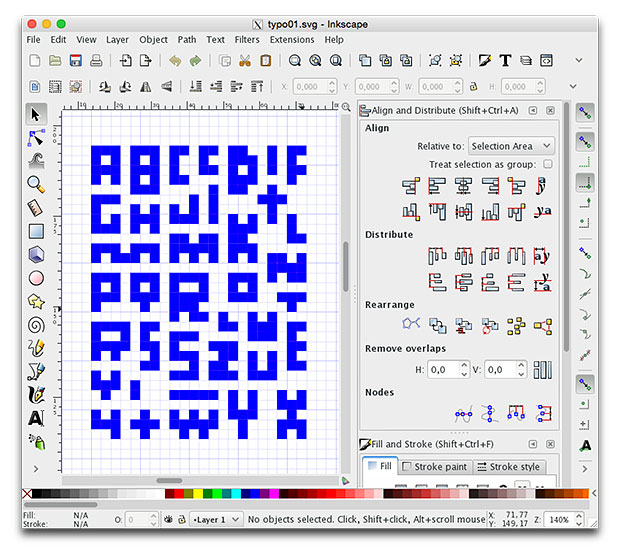Select the Calligraphy tool
The height and width of the screenshot is (556, 620).
point(36,395)
